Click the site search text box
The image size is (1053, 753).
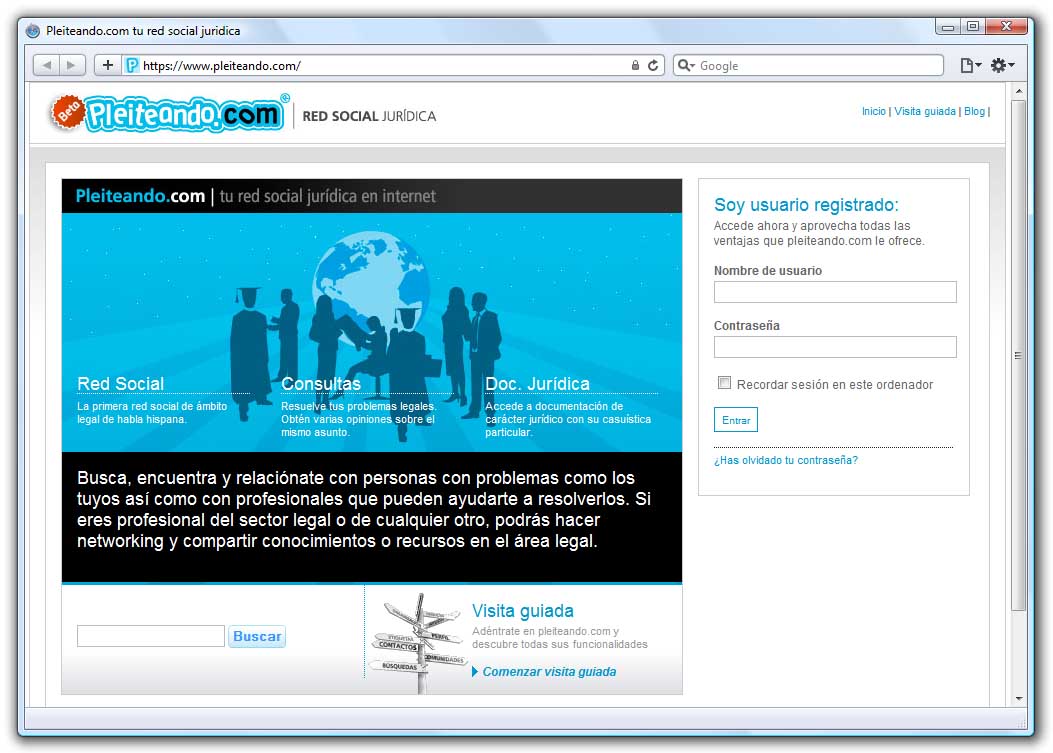150,636
